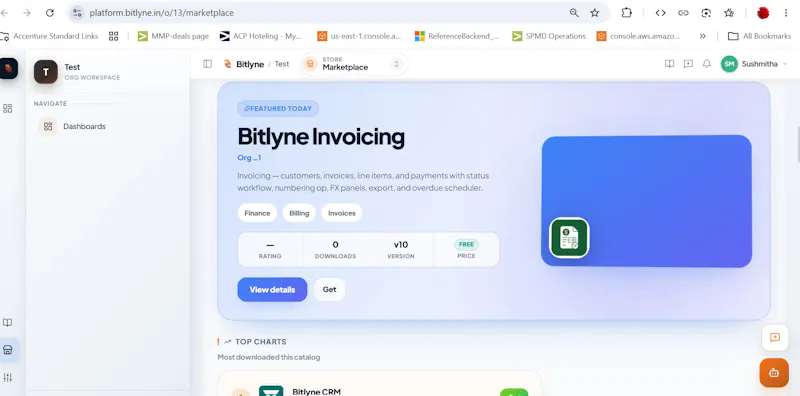Open Accenture Standard Links bookmark
800x396 pixels.
(x=50, y=36)
